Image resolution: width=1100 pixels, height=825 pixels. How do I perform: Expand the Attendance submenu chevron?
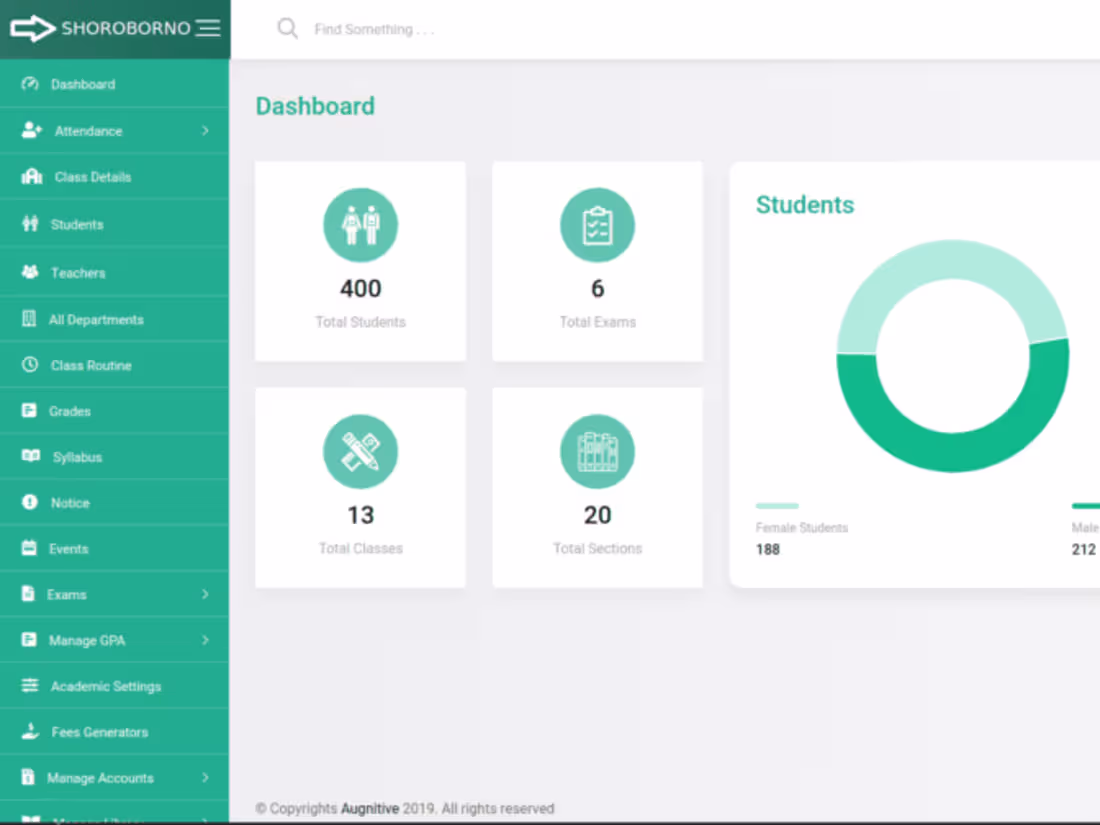coord(205,130)
